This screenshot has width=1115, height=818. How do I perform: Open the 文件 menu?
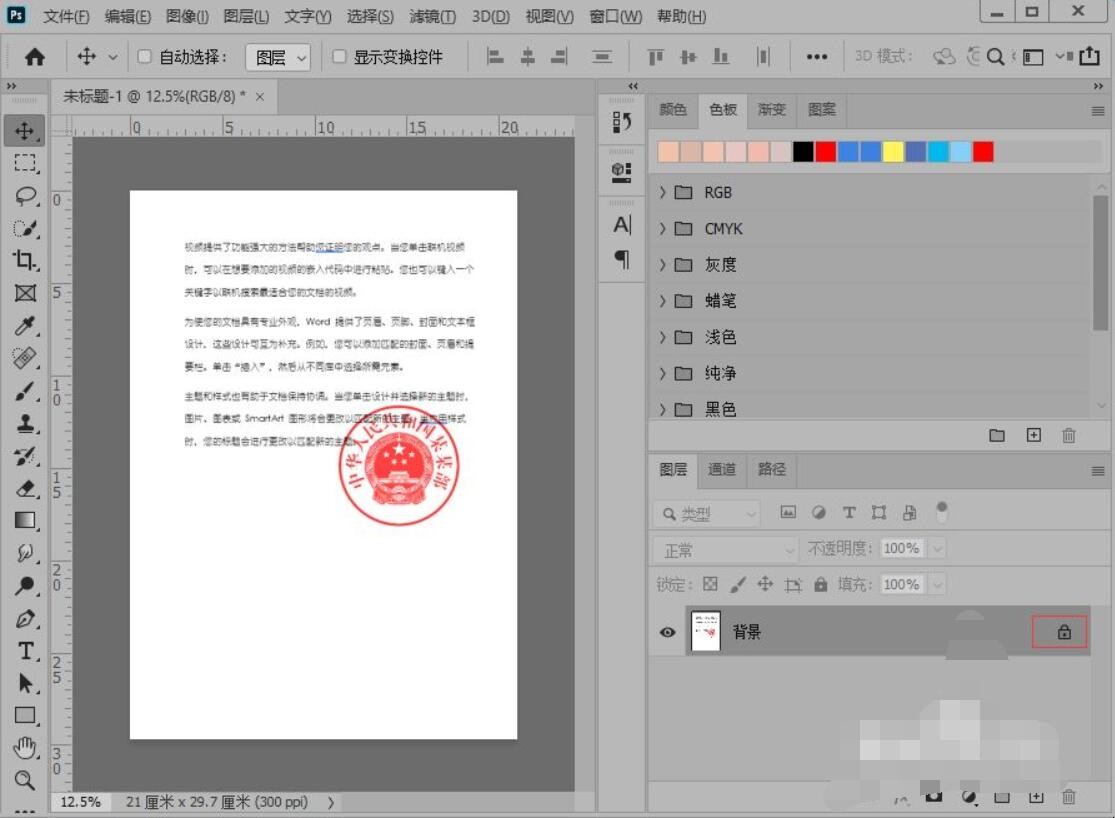coord(66,16)
